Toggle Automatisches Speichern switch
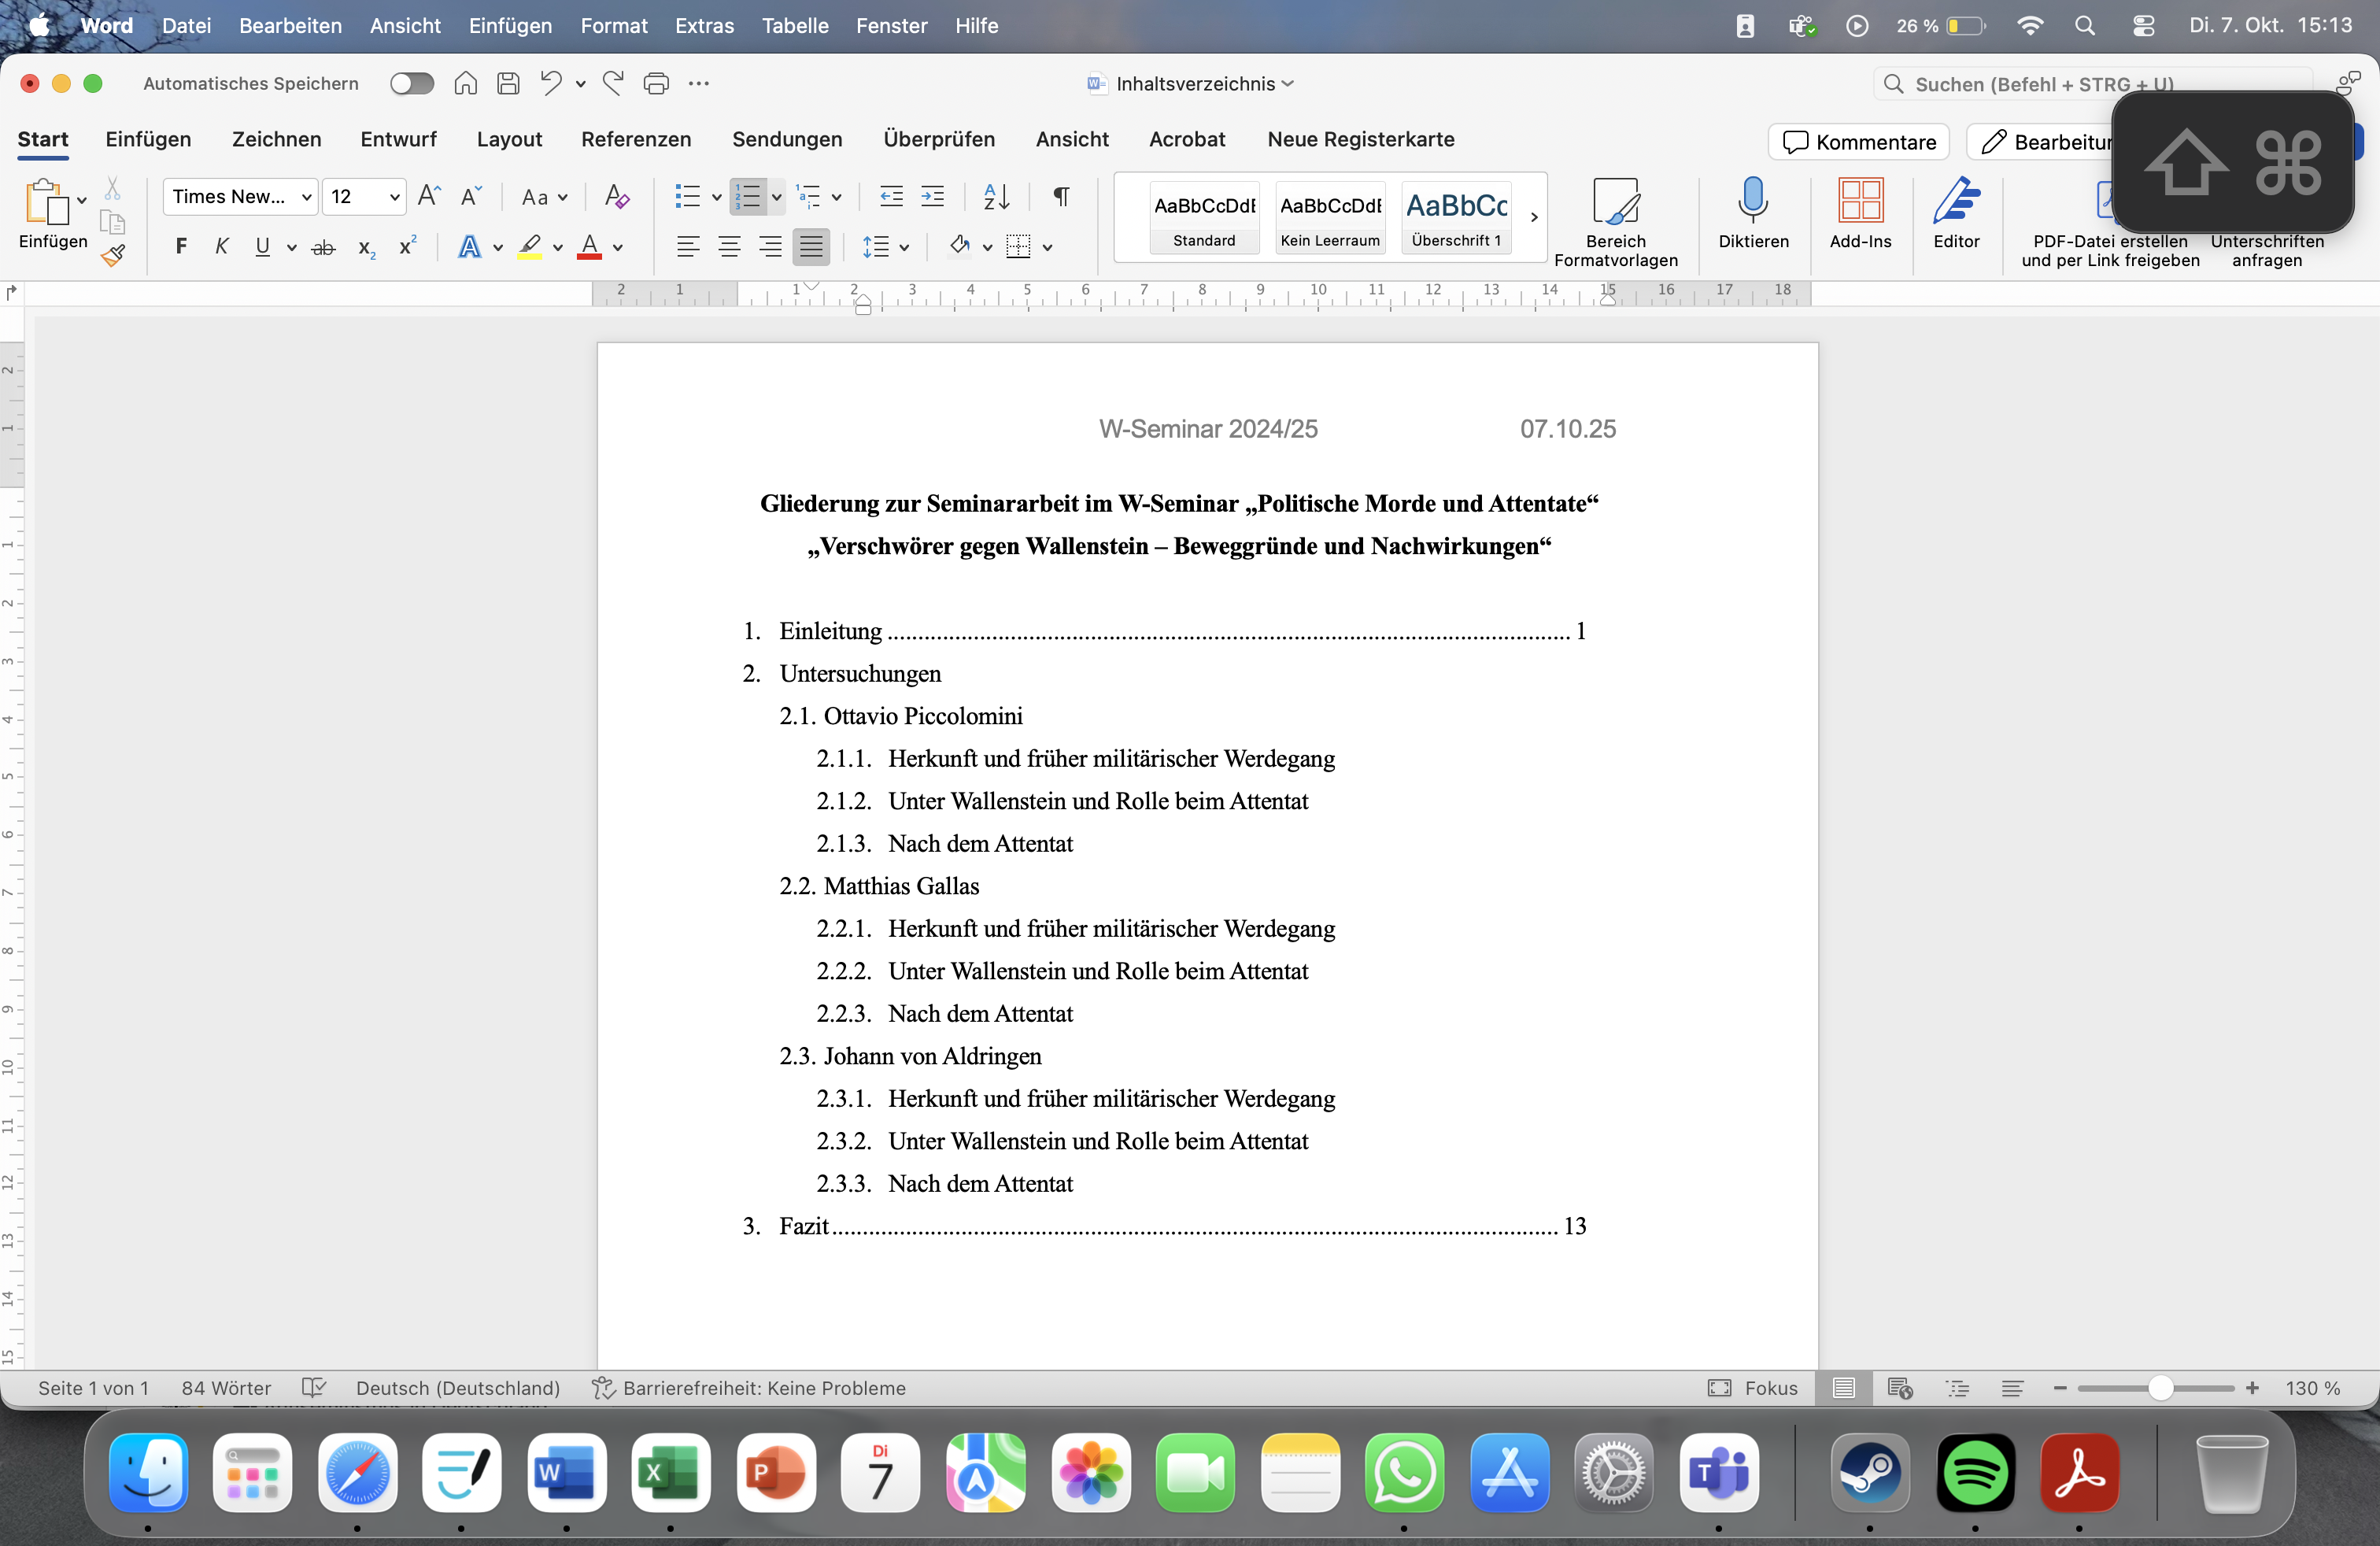The height and width of the screenshot is (1546, 2380). 412,84
